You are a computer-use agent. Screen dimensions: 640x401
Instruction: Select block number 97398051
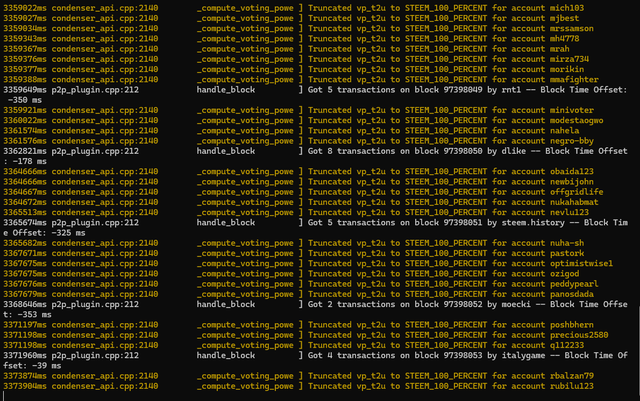coord(462,222)
